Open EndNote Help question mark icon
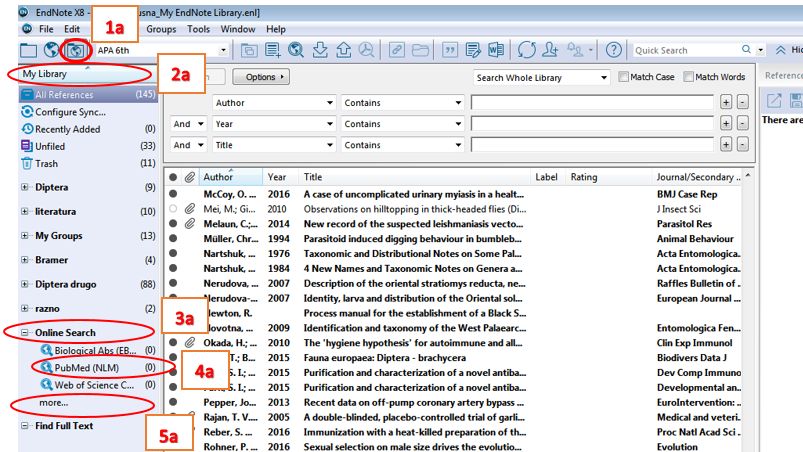The image size is (803, 452). [x=614, y=50]
